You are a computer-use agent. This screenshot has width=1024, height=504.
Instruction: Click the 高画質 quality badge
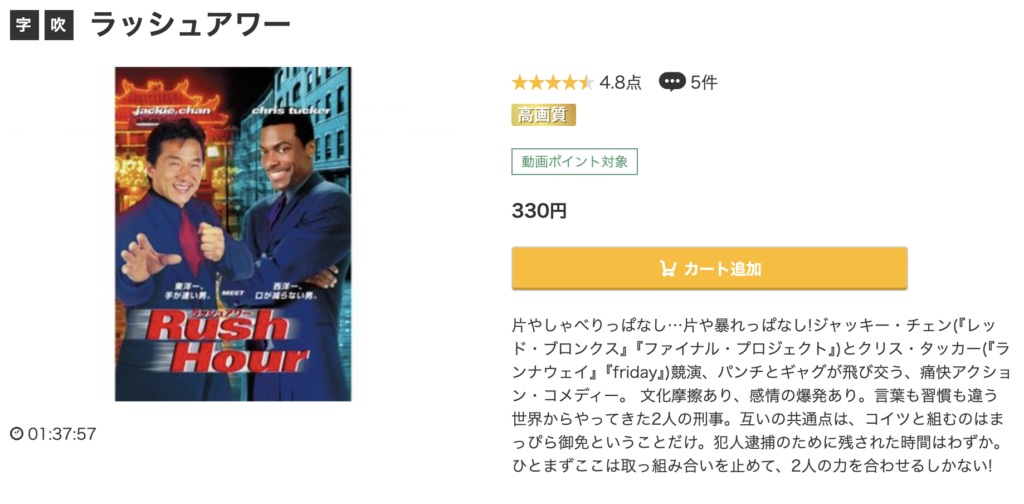tap(543, 115)
